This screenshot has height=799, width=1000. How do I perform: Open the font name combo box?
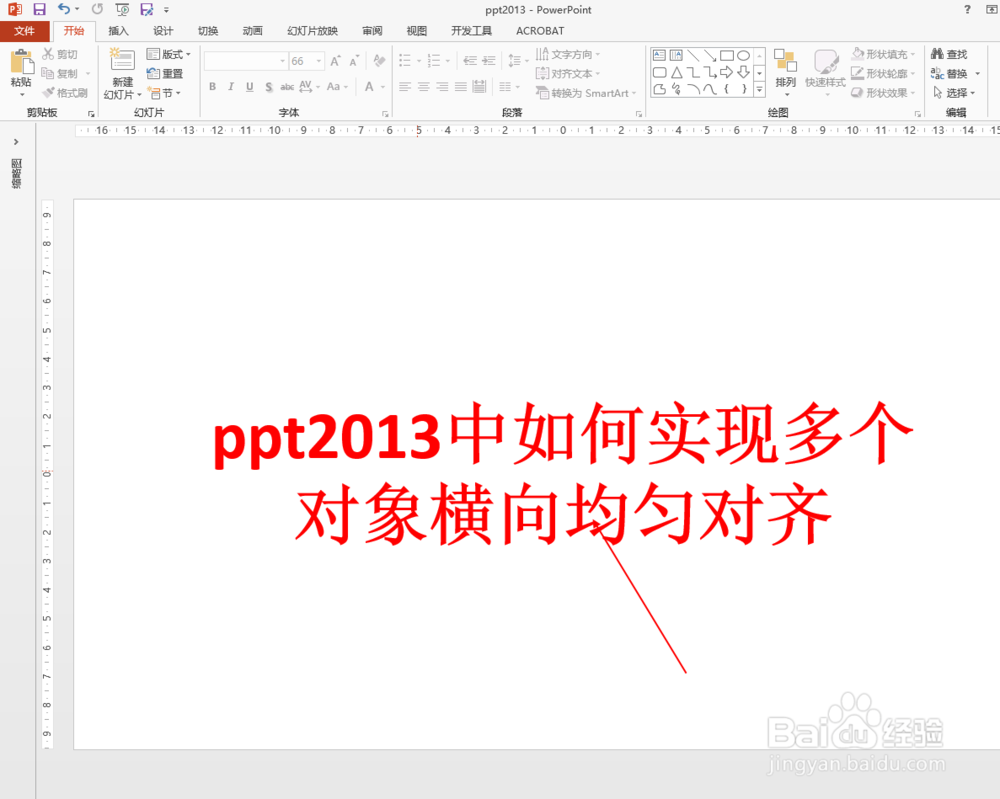pyautogui.click(x=246, y=61)
